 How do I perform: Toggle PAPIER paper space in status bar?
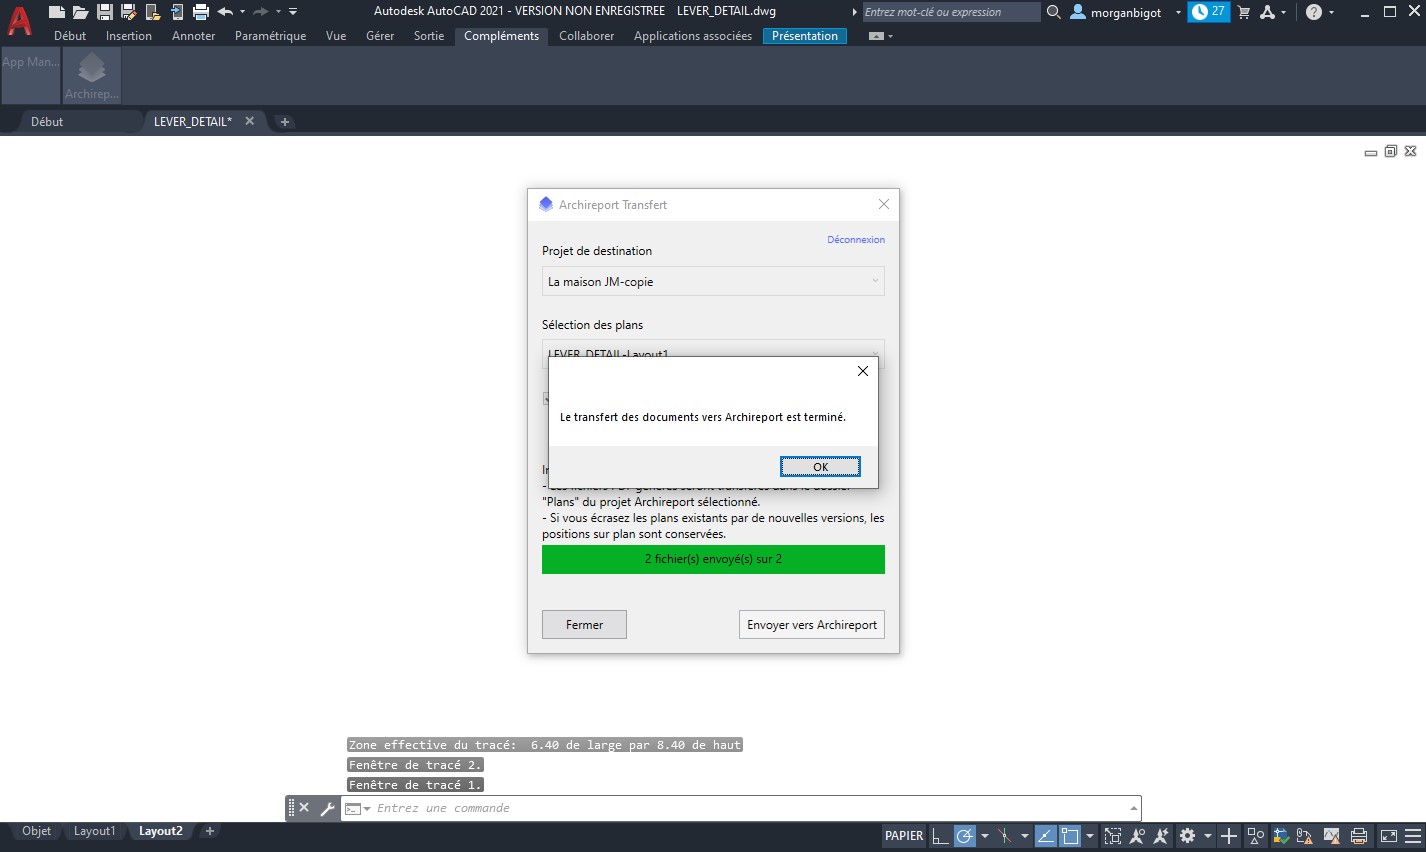coord(904,836)
